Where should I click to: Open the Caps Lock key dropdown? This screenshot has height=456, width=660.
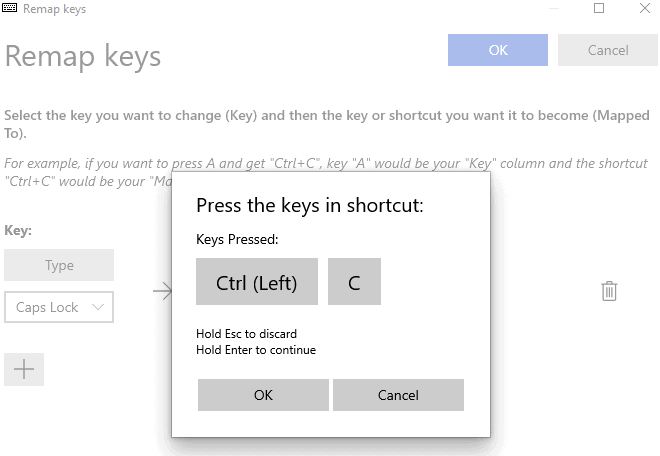(59, 307)
